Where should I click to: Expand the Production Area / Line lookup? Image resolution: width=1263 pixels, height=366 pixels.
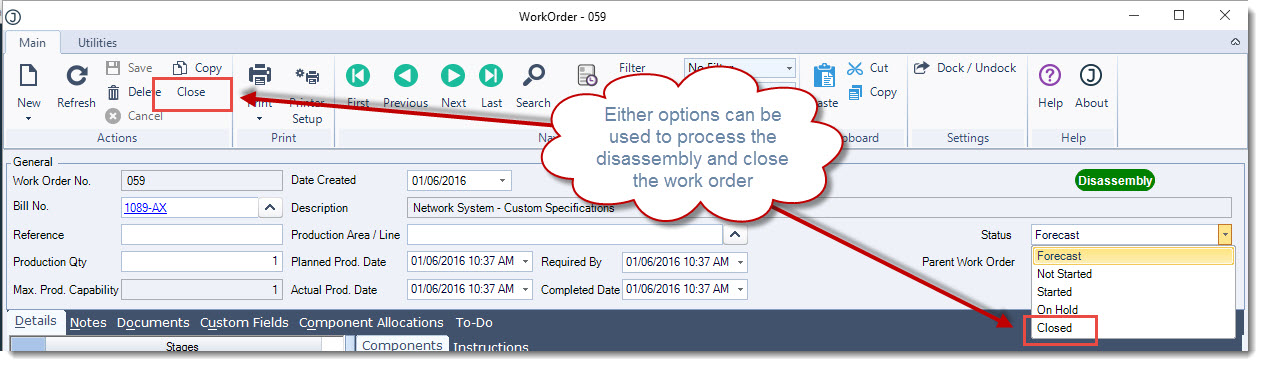(735, 235)
